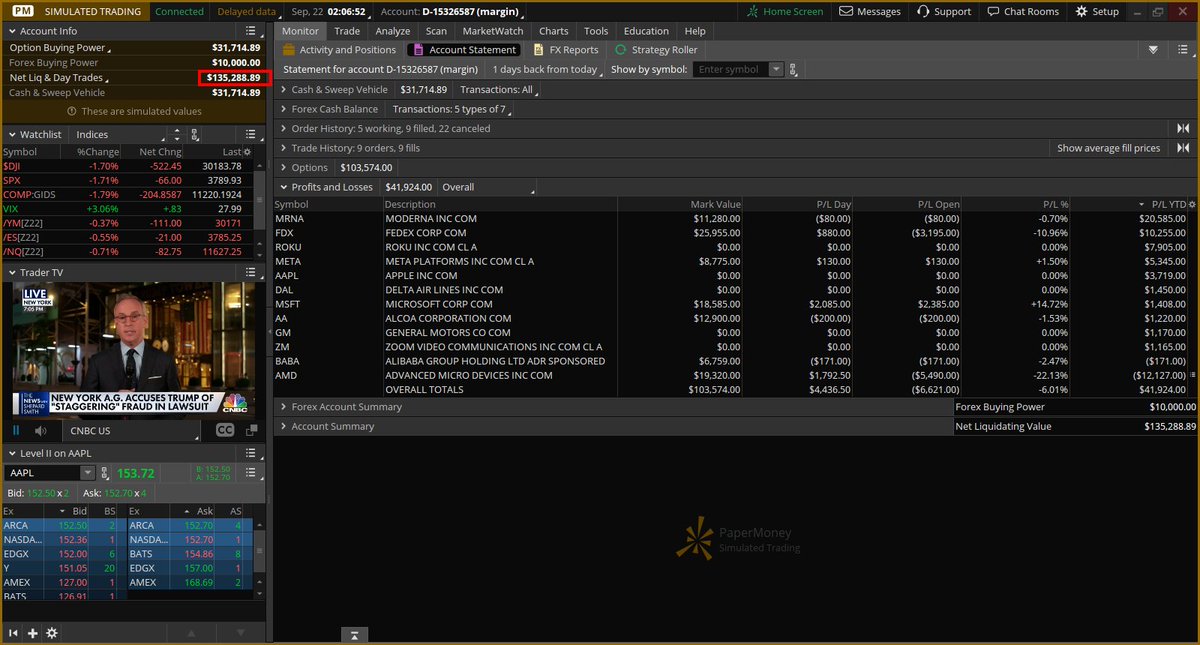Click the Enter symbol input field

(x=732, y=69)
